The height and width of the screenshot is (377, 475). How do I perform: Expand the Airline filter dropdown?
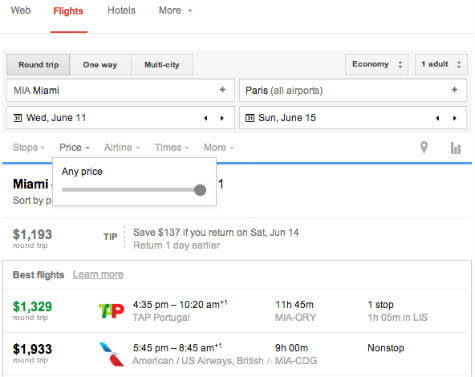(122, 147)
